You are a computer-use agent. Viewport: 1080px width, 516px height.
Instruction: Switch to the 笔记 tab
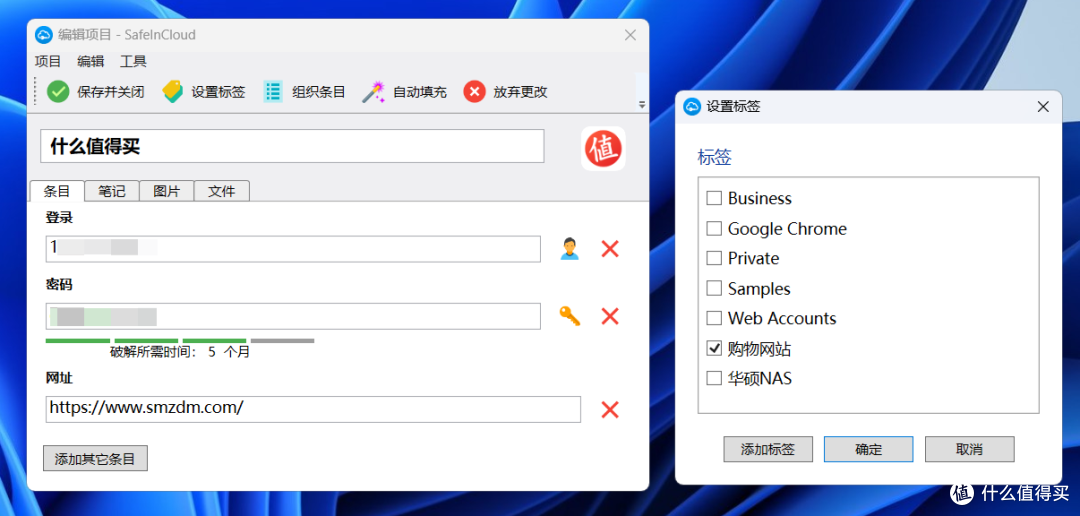112,192
